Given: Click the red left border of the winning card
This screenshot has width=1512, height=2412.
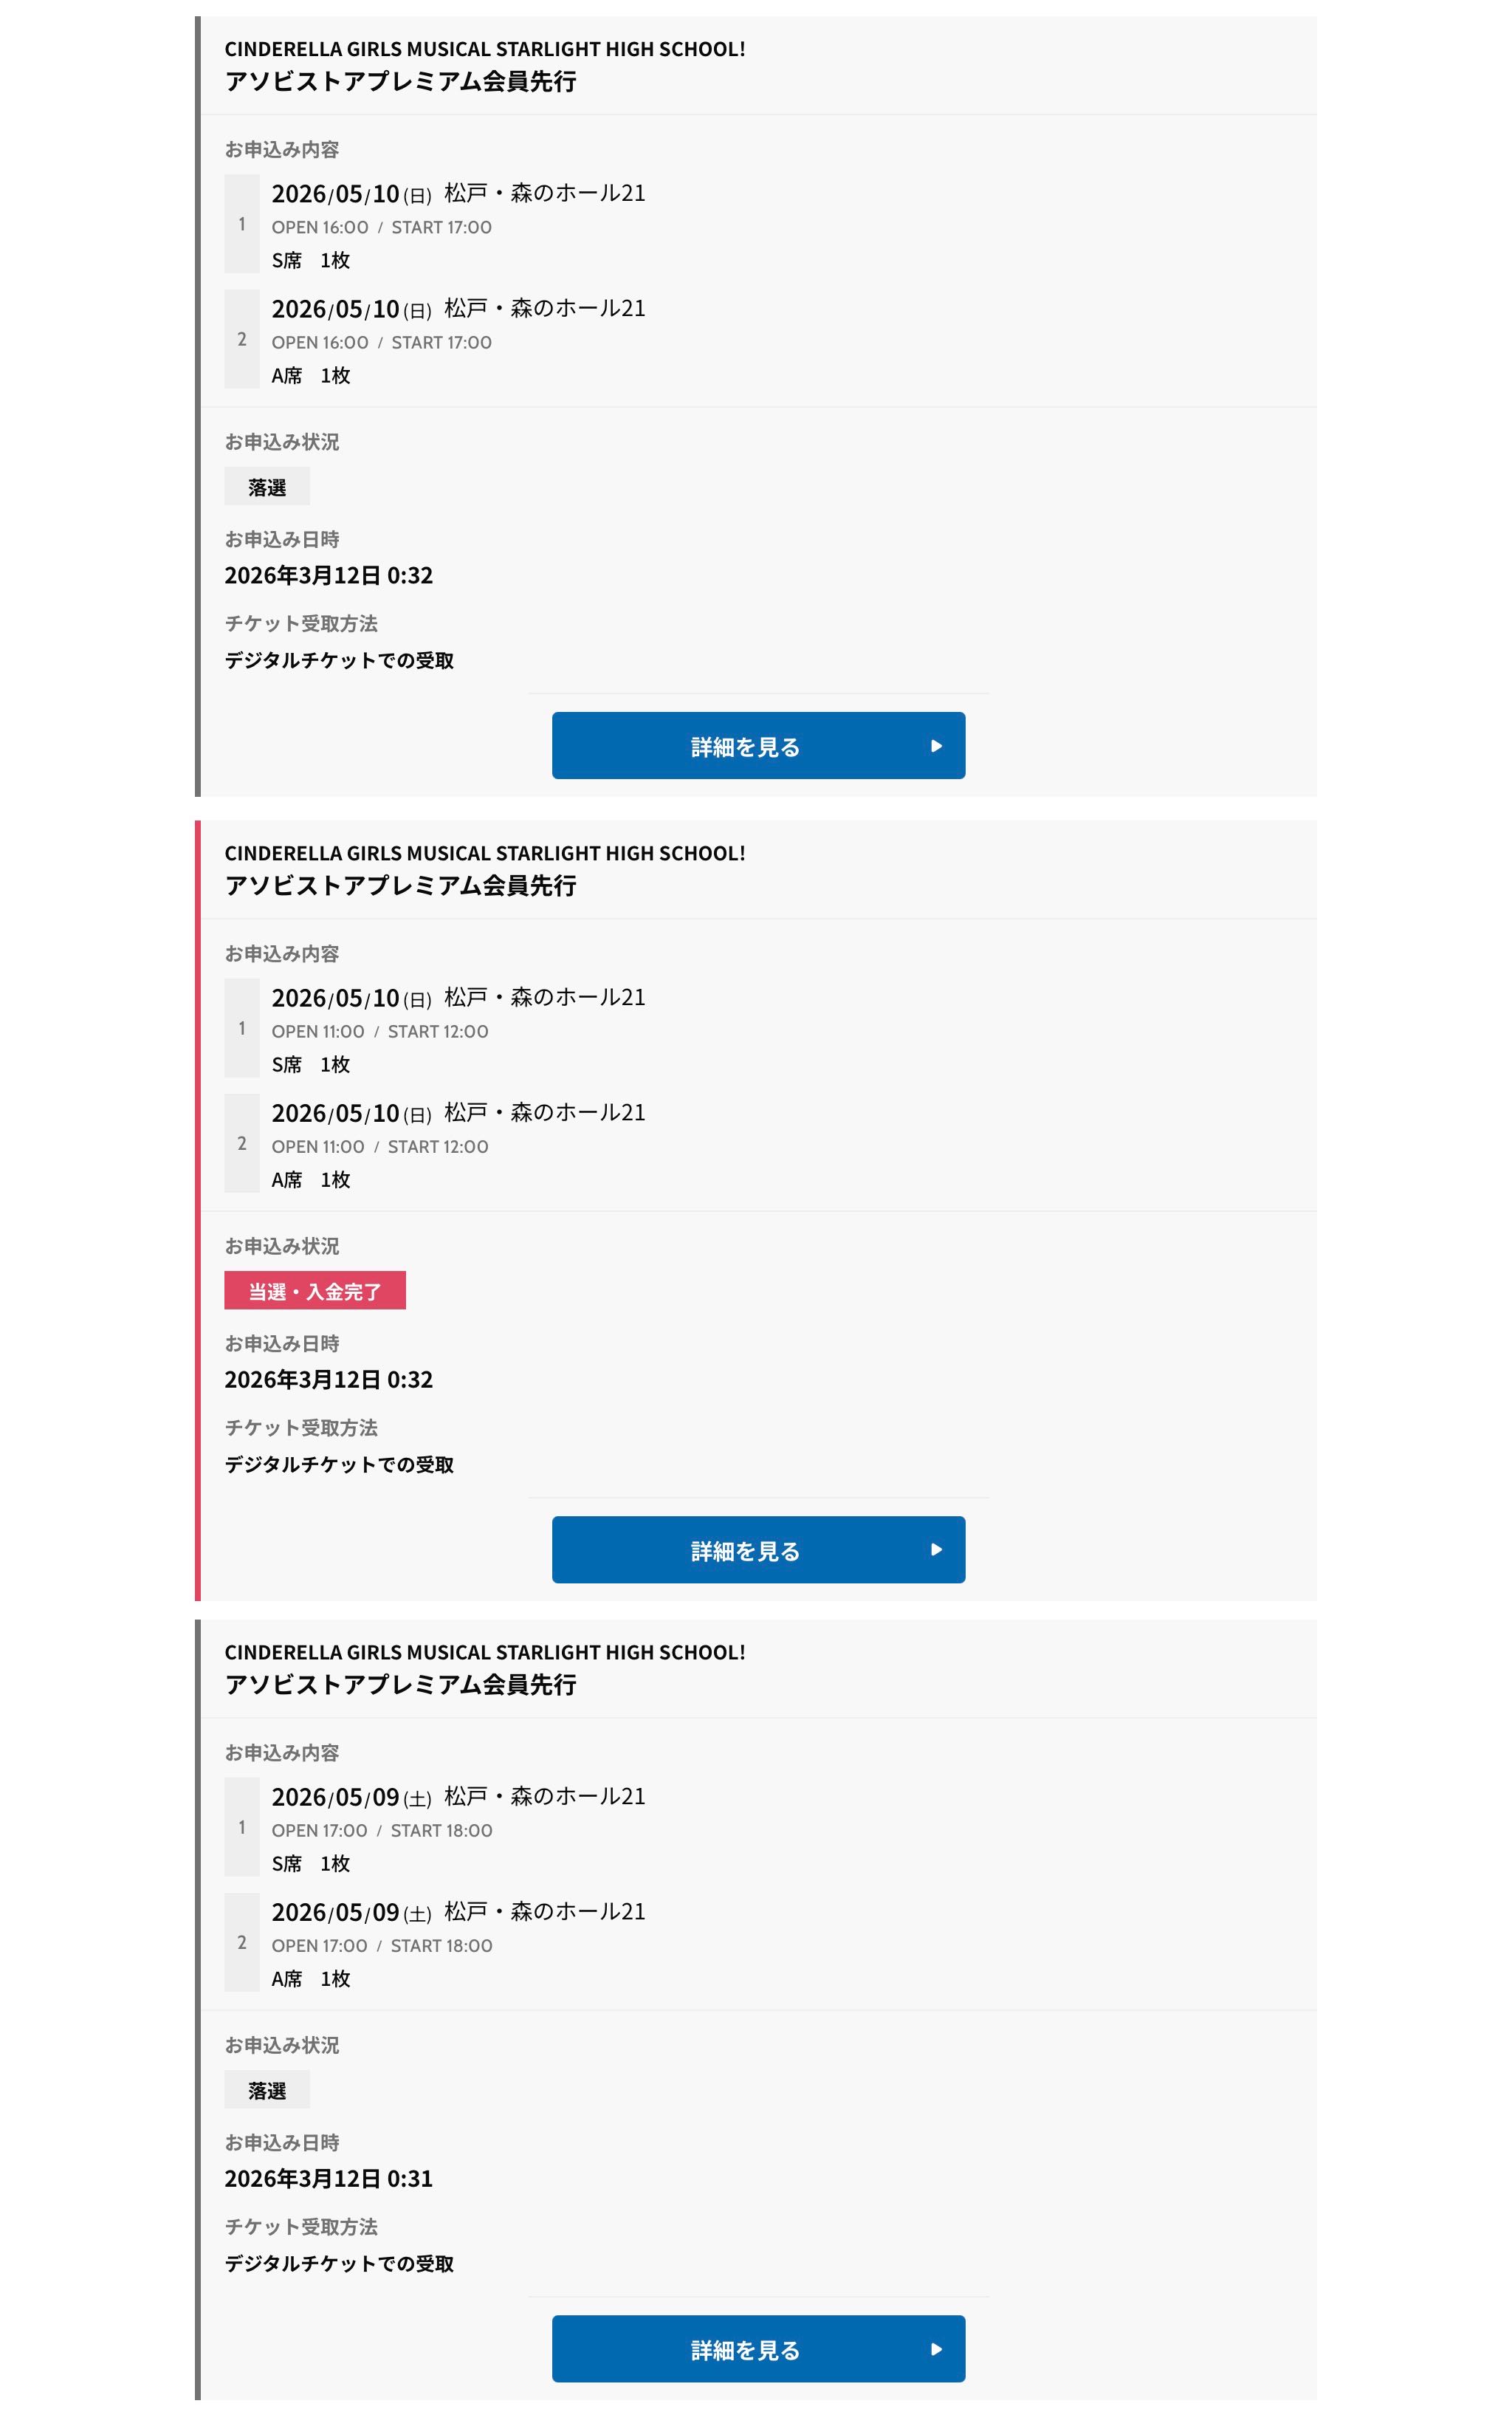Looking at the screenshot, I should pos(198,1210).
